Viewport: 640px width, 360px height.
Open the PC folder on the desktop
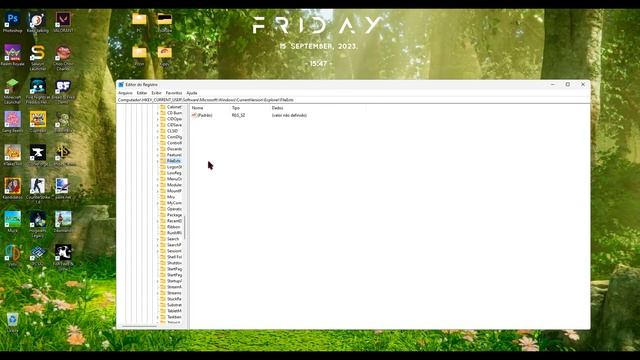[x=139, y=21]
